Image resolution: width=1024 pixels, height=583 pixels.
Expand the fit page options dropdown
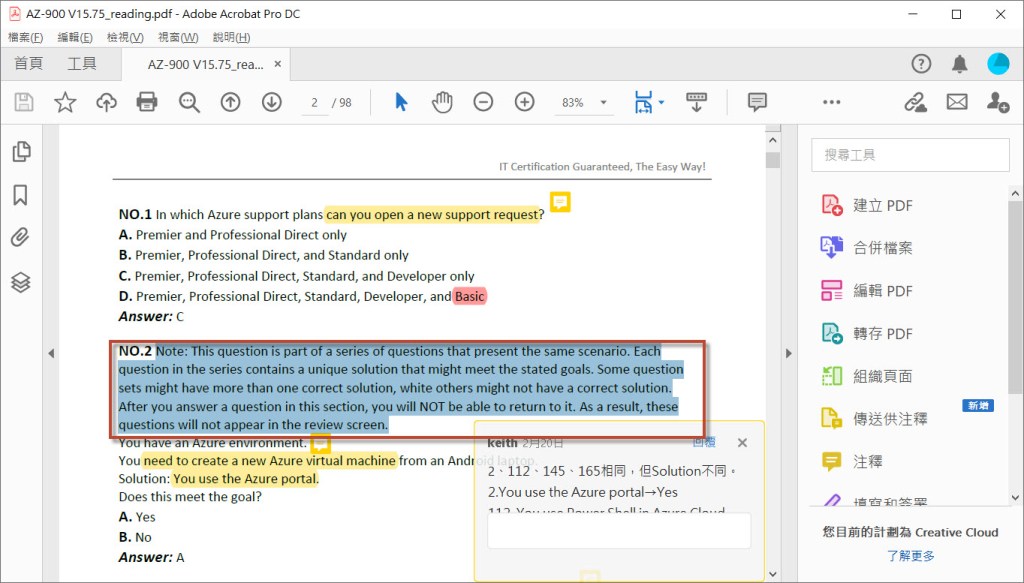click(x=661, y=103)
